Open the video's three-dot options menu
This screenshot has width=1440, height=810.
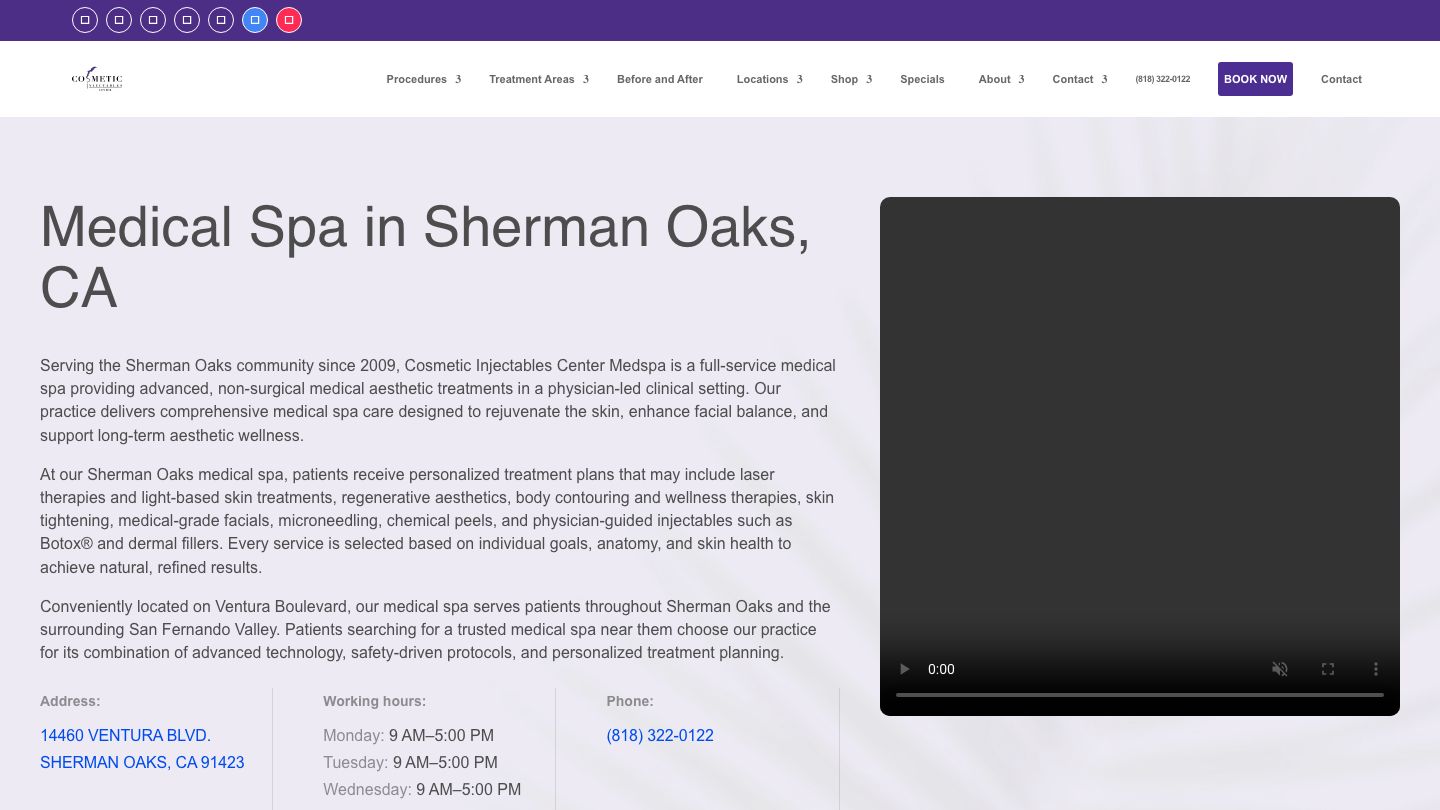1375,669
